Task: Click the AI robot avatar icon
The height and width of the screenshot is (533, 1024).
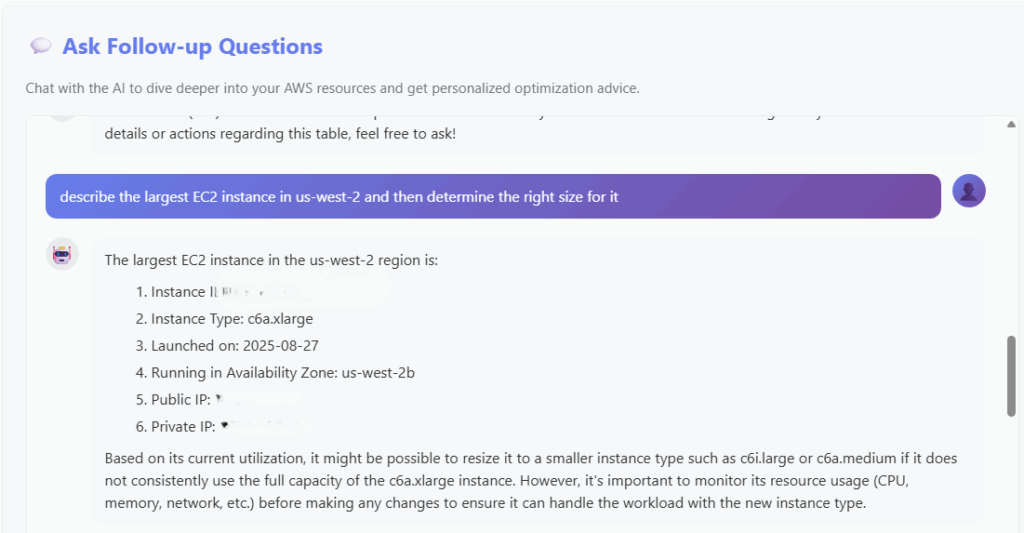Action: [62, 254]
